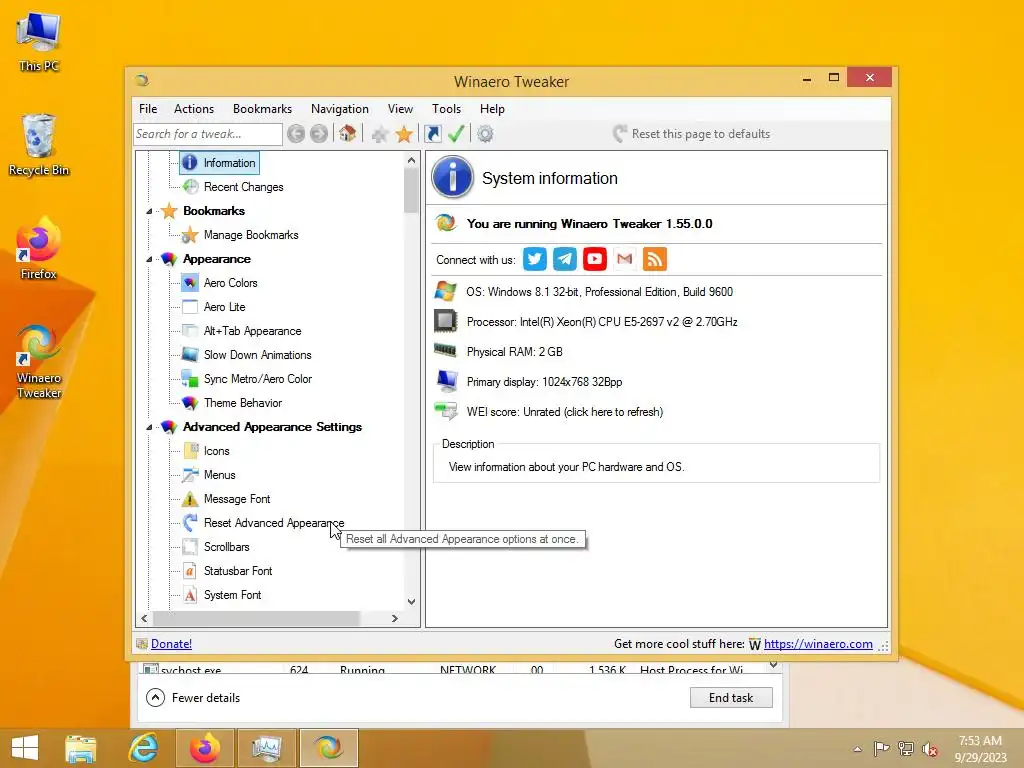Open the https://winaero.com link

[x=818, y=644]
